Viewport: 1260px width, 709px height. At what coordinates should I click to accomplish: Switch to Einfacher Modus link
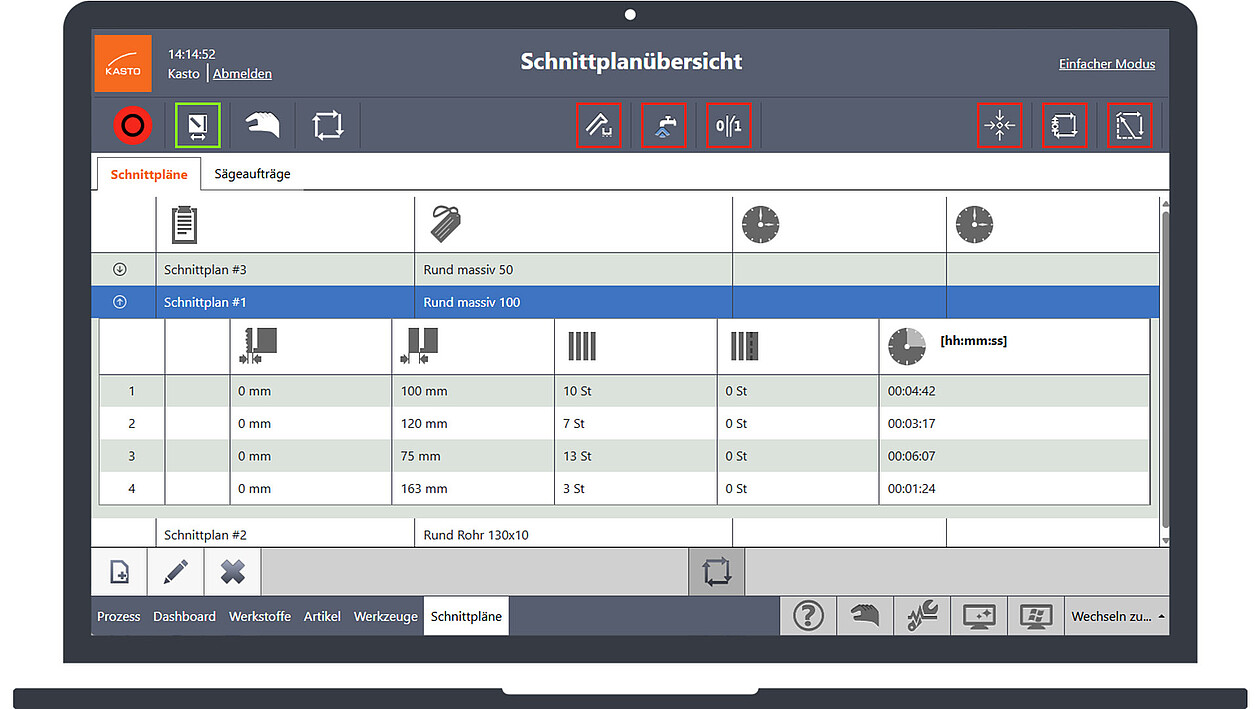pyautogui.click(x=1106, y=64)
